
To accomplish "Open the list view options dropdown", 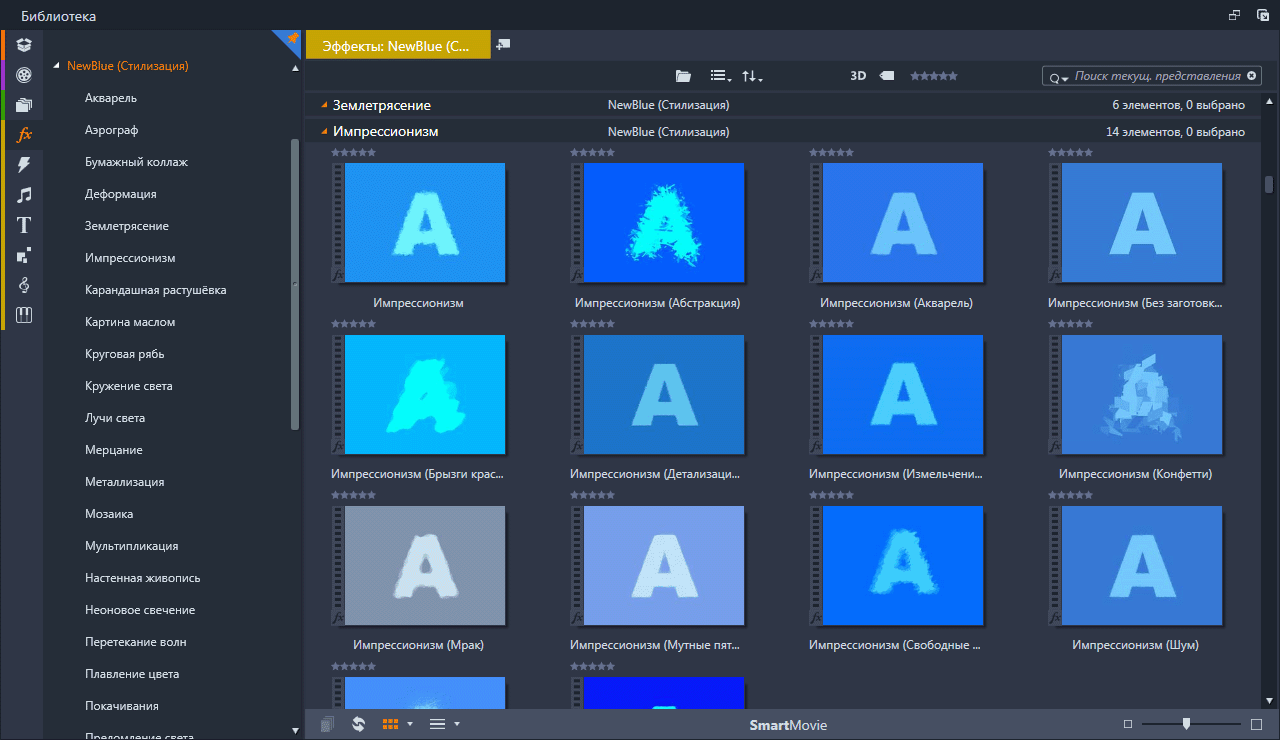I will point(720,76).
